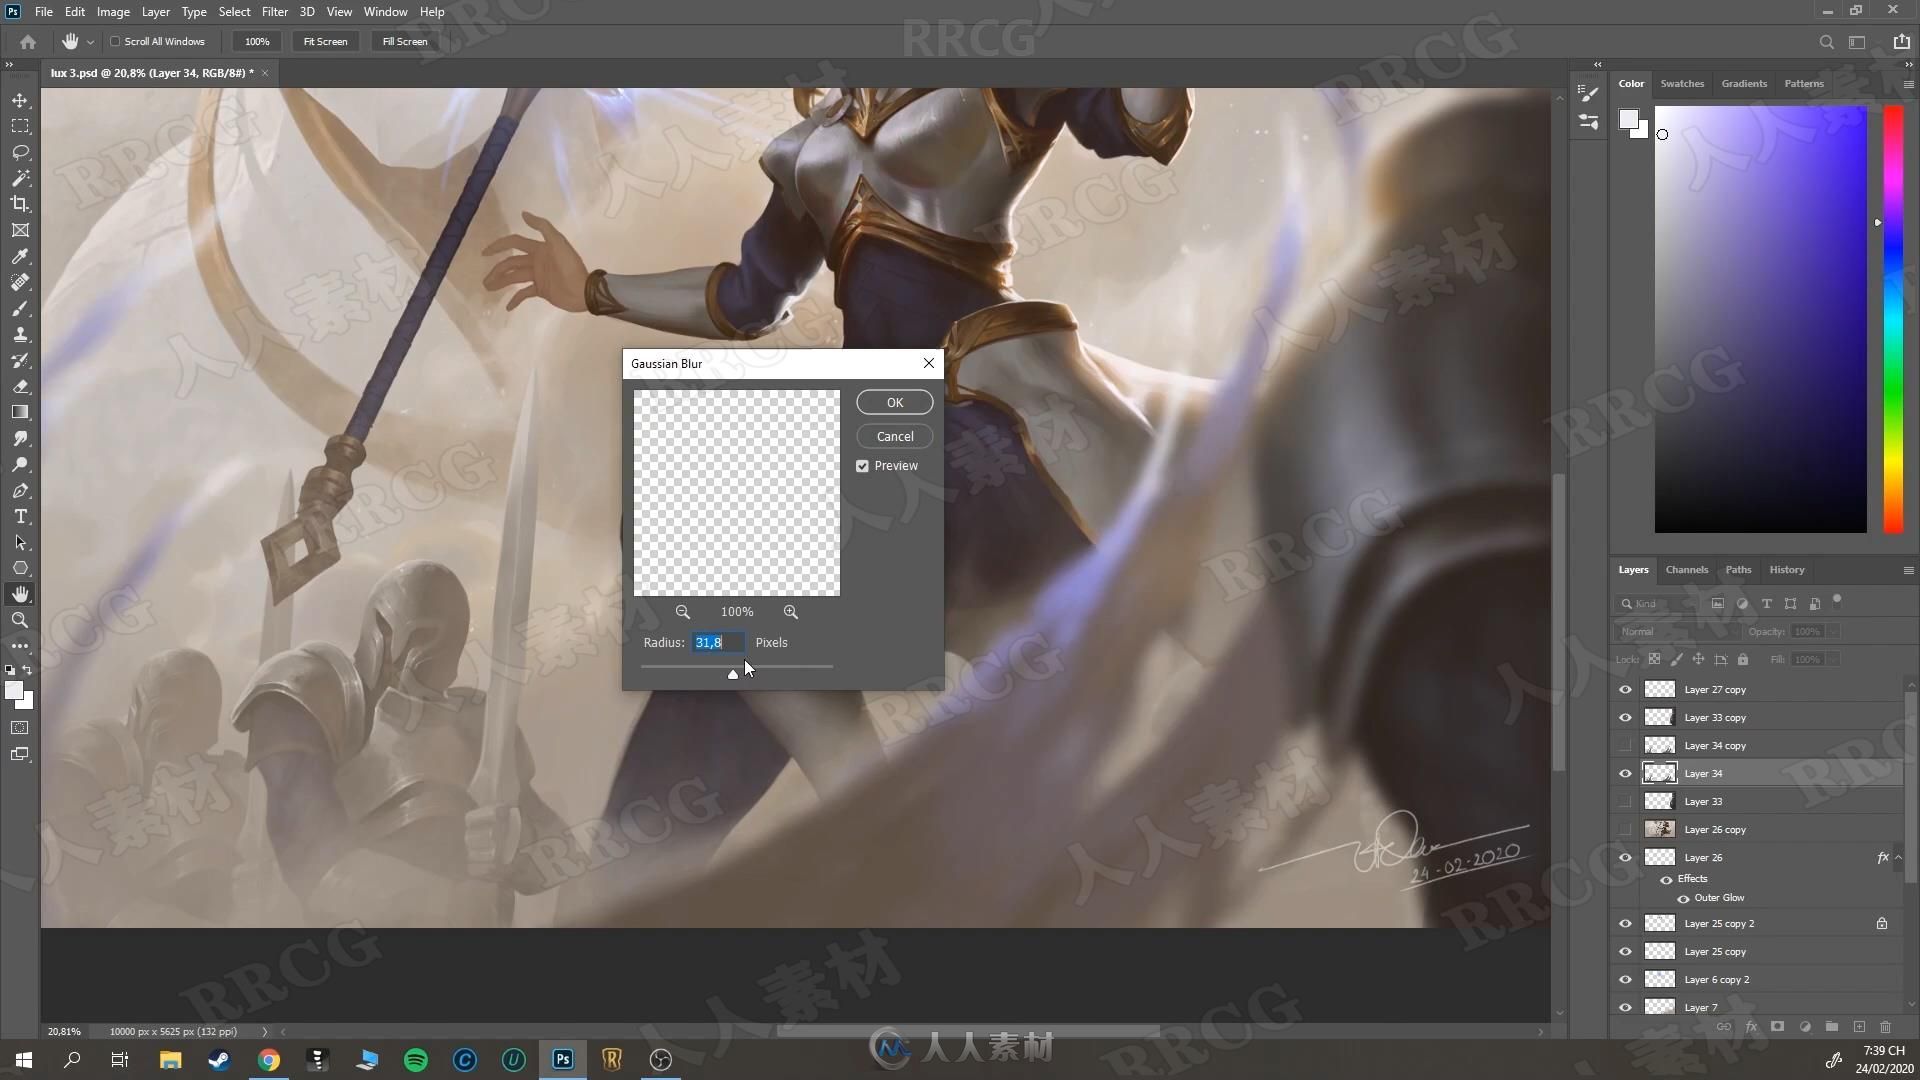Viewport: 1920px width, 1080px height.
Task: Switch to the History tab
Action: click(x=1786, y=570)
